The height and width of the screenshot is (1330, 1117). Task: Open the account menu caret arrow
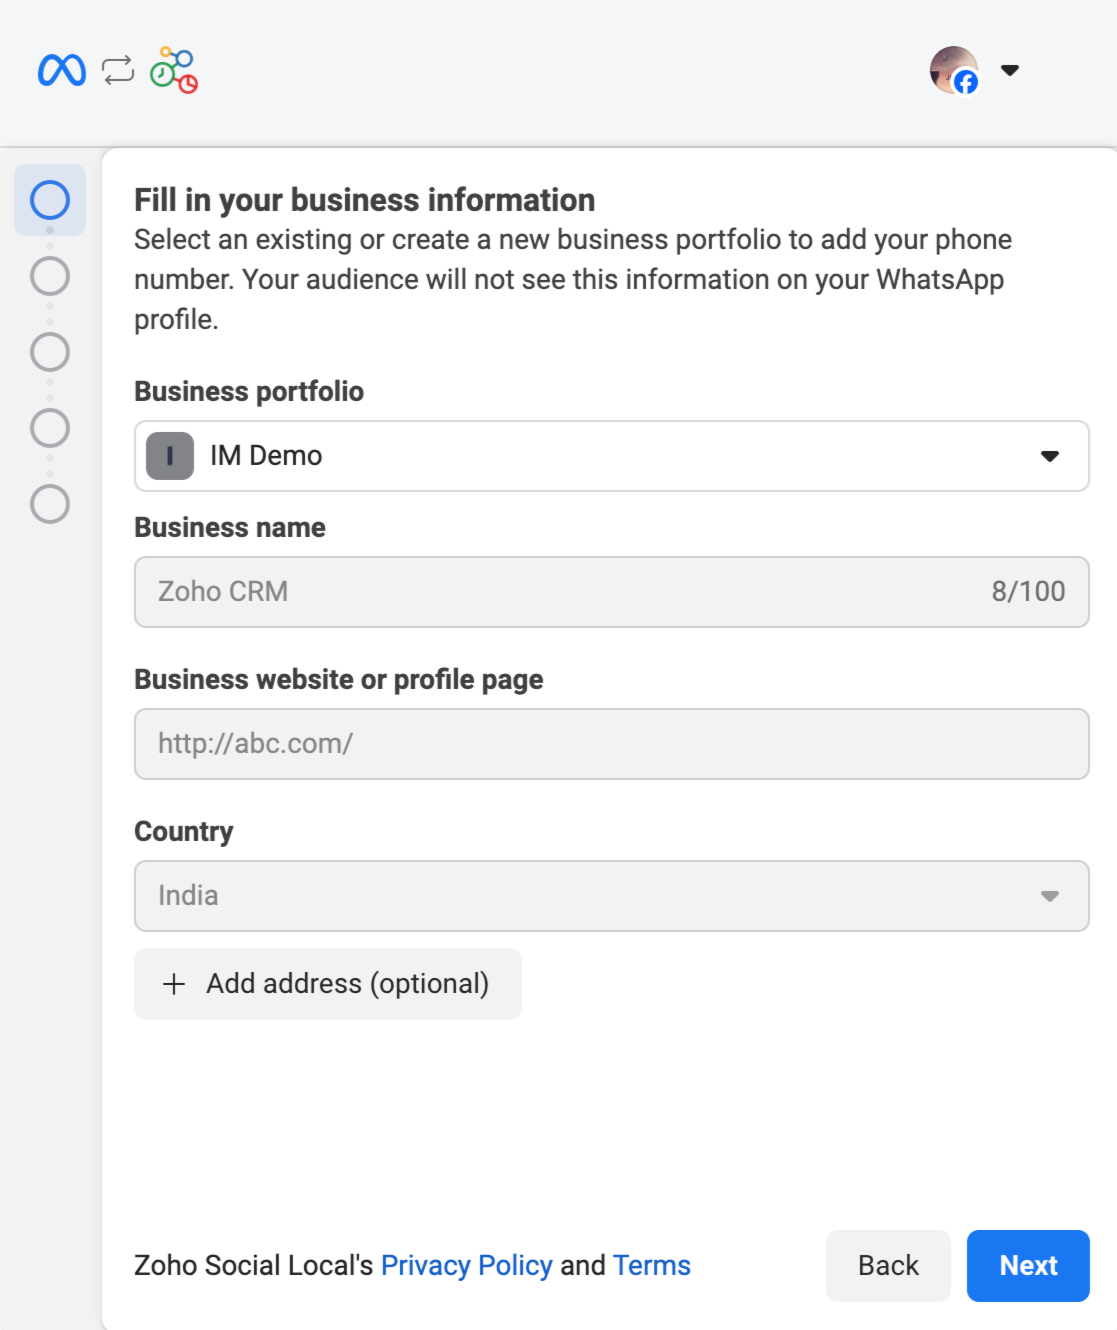click(x=1010, y=70)
